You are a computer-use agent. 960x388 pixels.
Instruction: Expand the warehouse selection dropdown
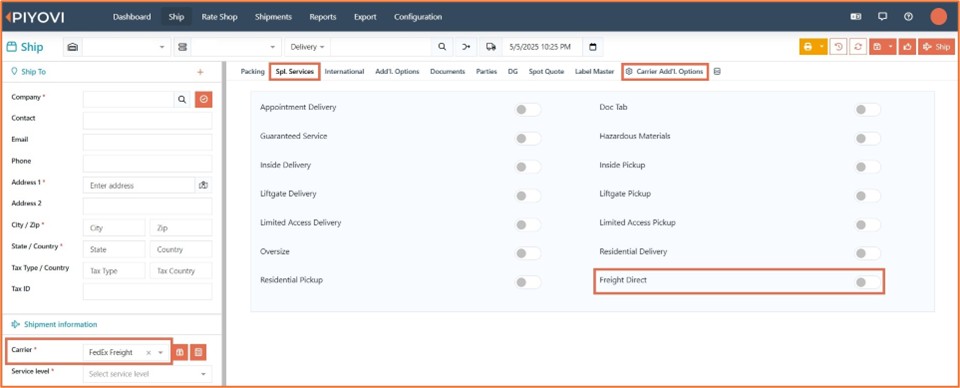coord(162,47)
